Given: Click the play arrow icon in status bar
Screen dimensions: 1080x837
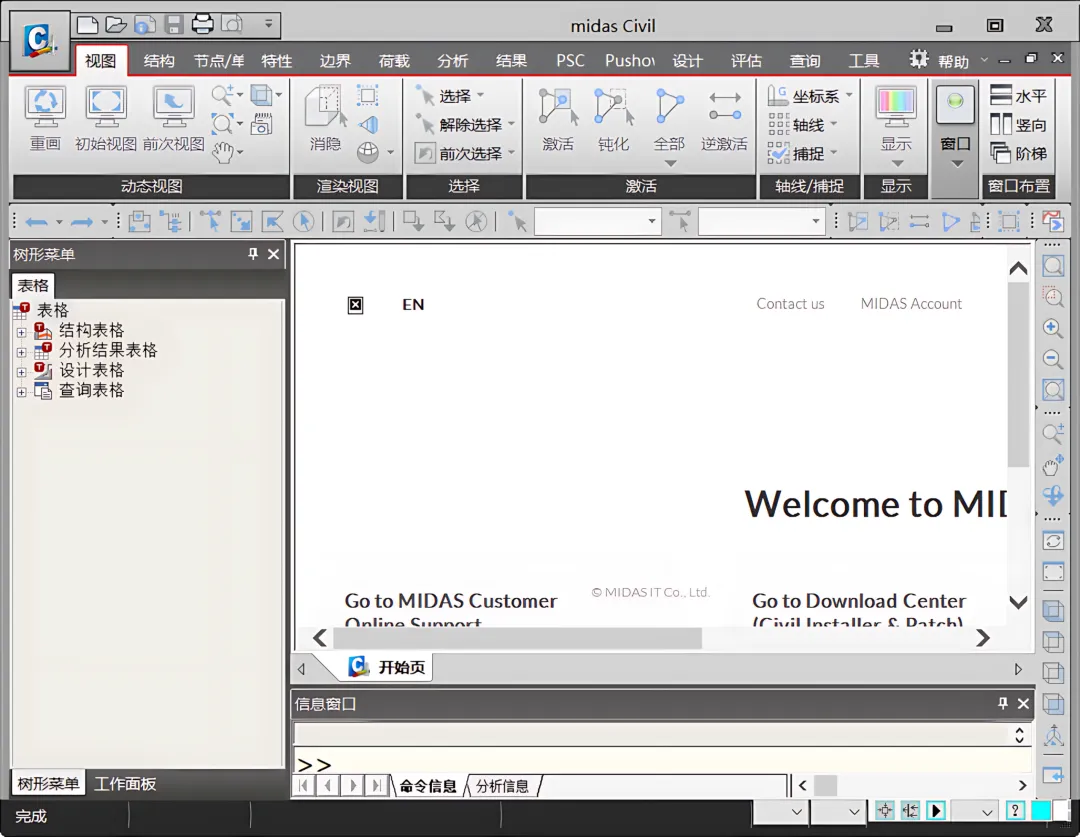Looking at the screenshot, I should pos(936,811).
